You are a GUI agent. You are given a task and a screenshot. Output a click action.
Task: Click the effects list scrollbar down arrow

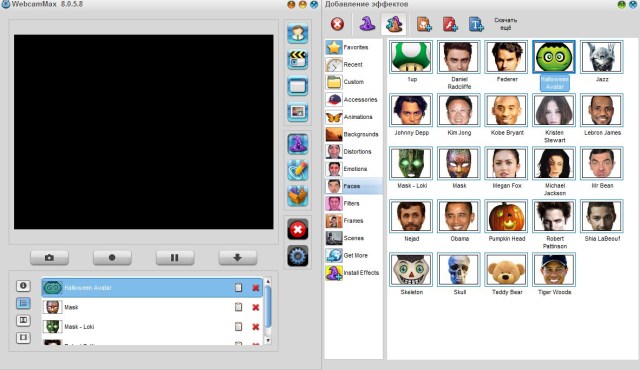268,340
